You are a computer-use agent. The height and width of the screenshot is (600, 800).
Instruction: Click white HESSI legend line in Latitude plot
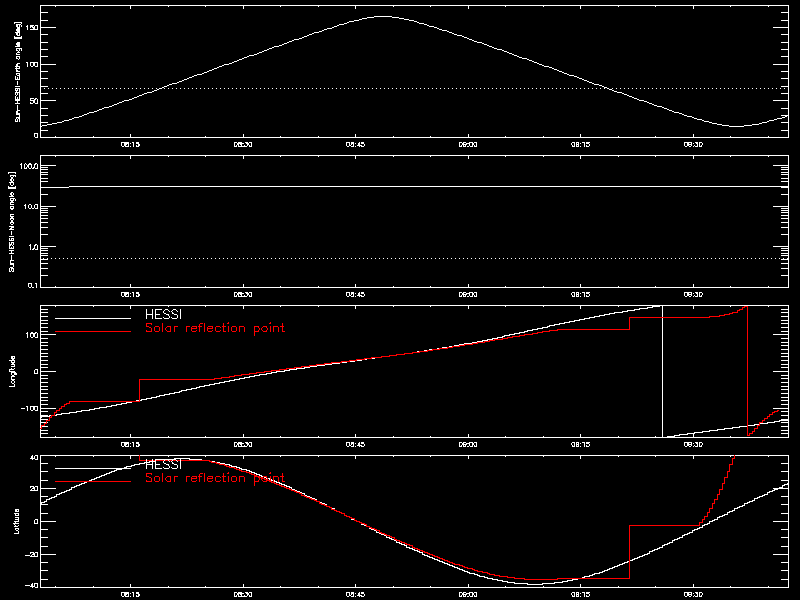click(x=93, y=468)
